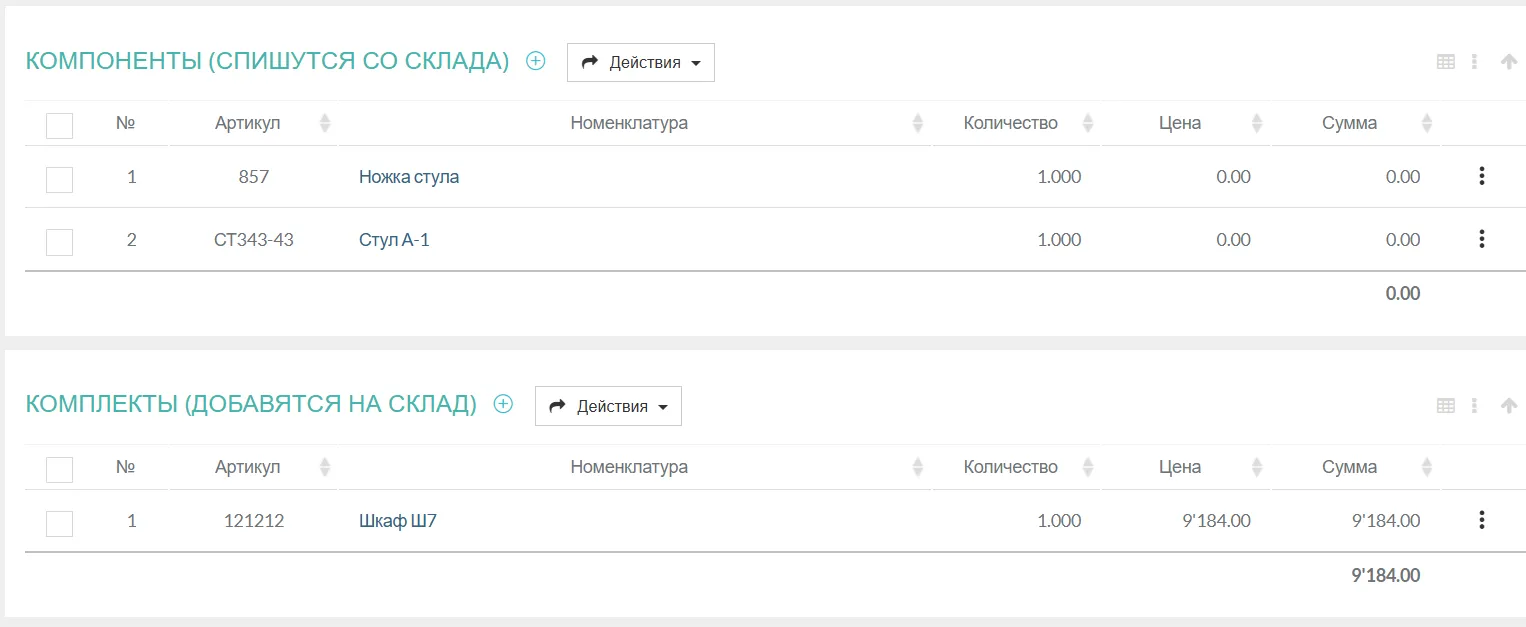
Task: Toggle select-all checkbox in Компоненты table header
Action: tap(60, 126)
